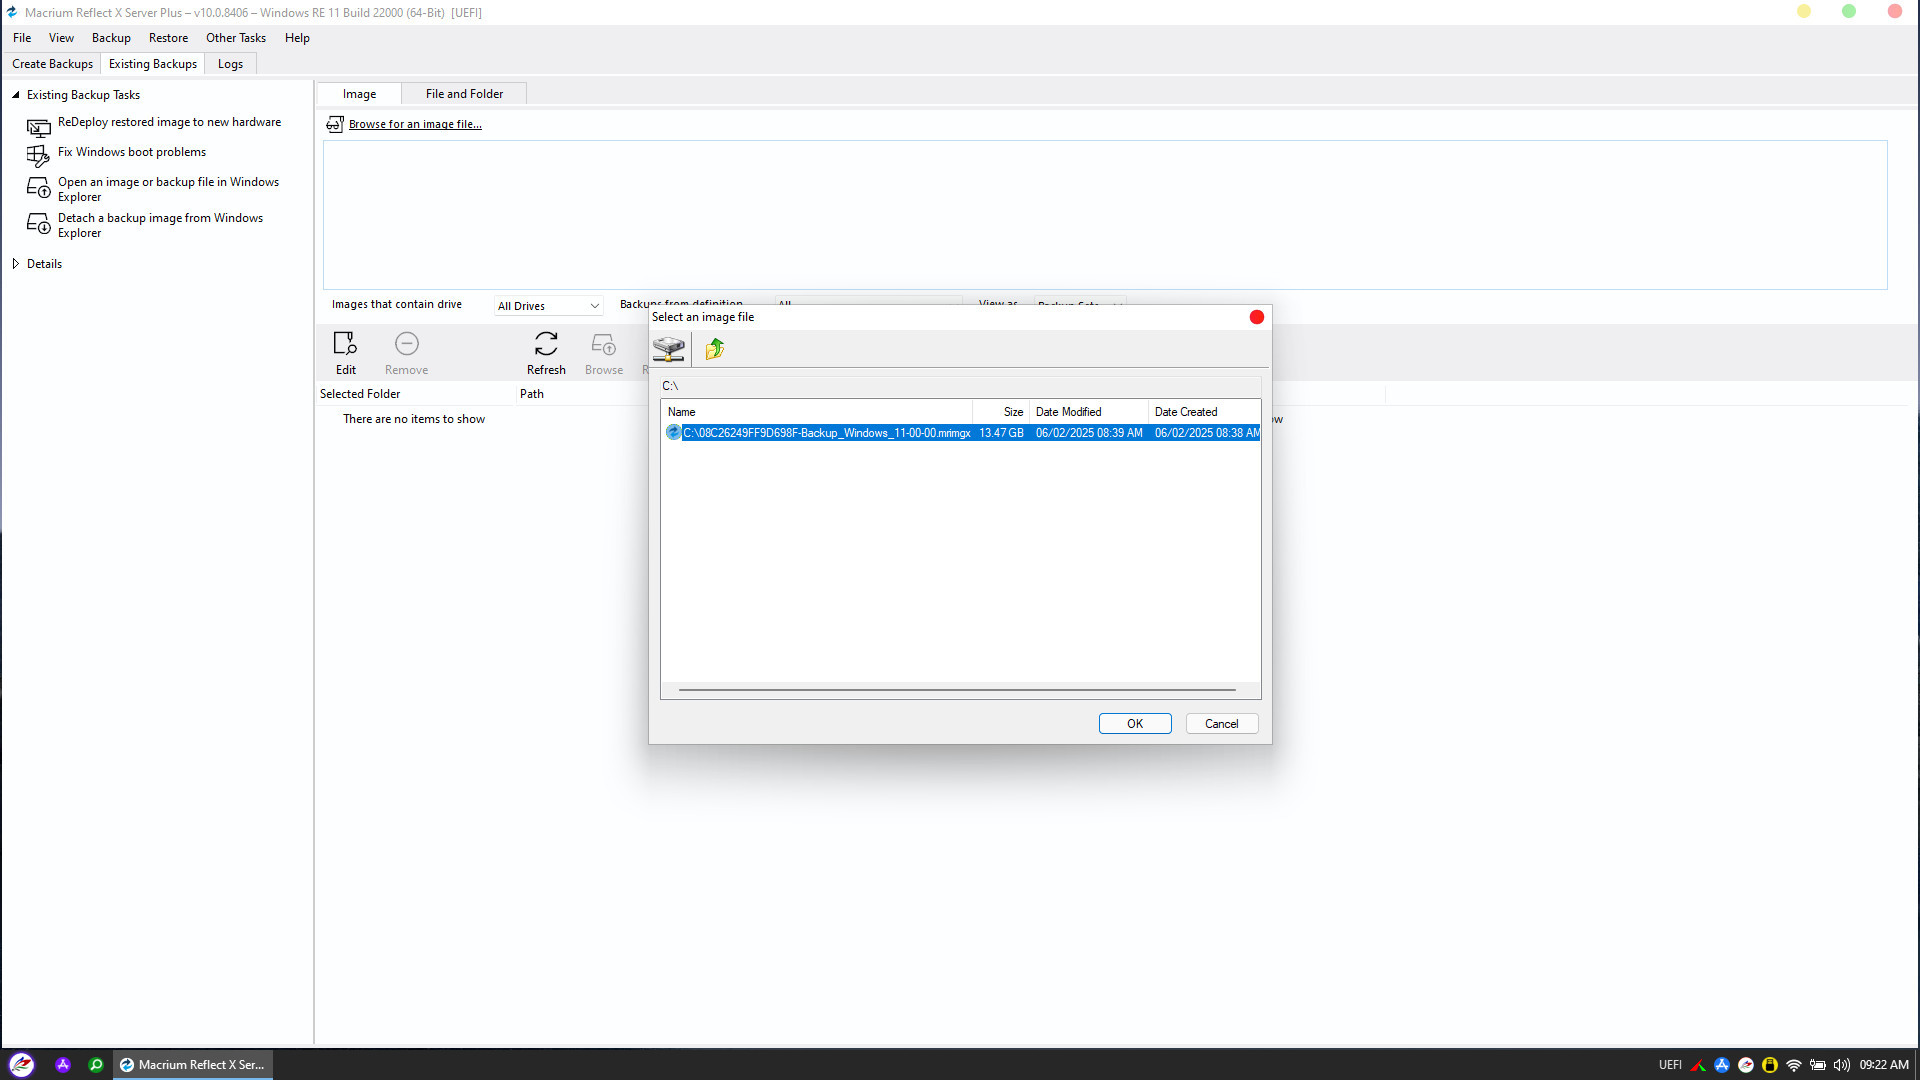Click the Refresh toolbar icon
Image resolution: width=1920 pixels, height=1080 pixels.
(x=546, y=345)
